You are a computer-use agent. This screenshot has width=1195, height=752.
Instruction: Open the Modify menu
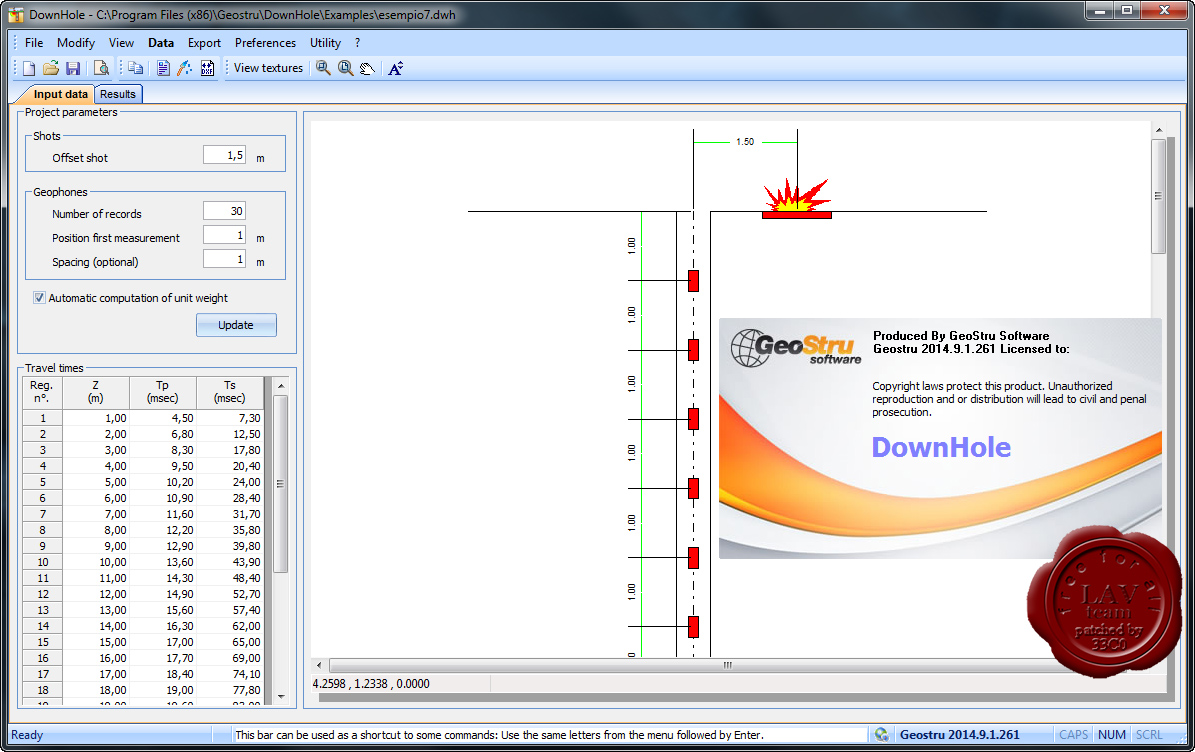(76, 43)
